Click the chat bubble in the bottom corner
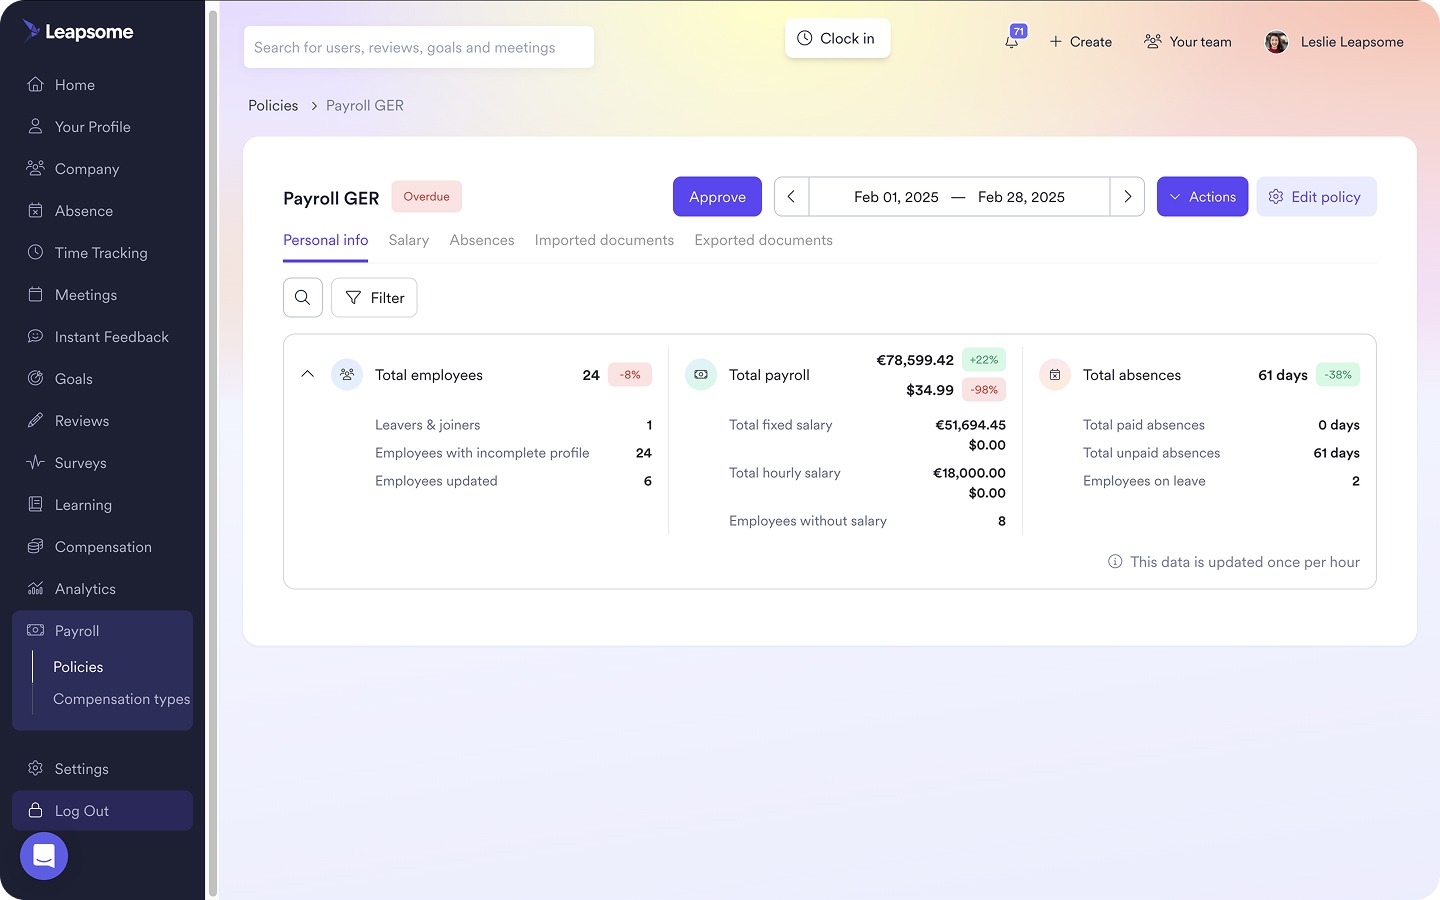The image size is (1440, 900). 43,856
